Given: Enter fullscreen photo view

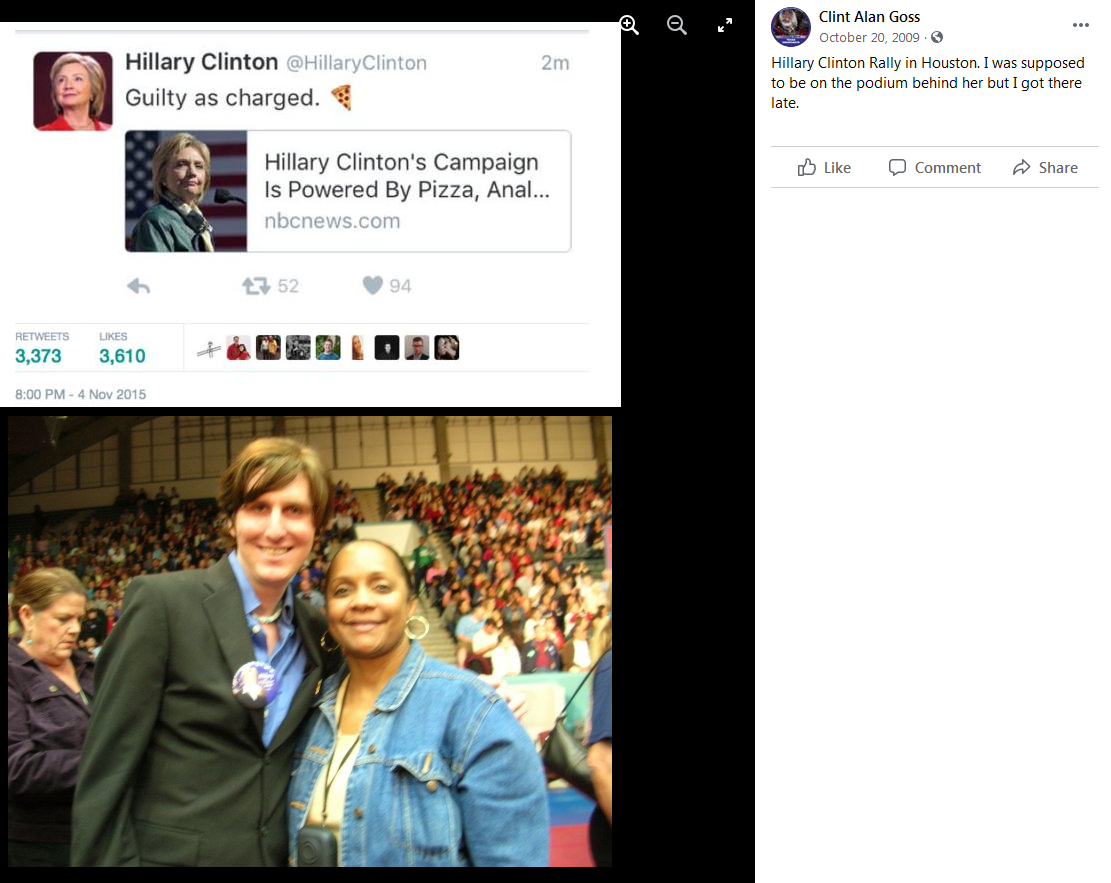Looking at the screenshot, I should [724, 26].
